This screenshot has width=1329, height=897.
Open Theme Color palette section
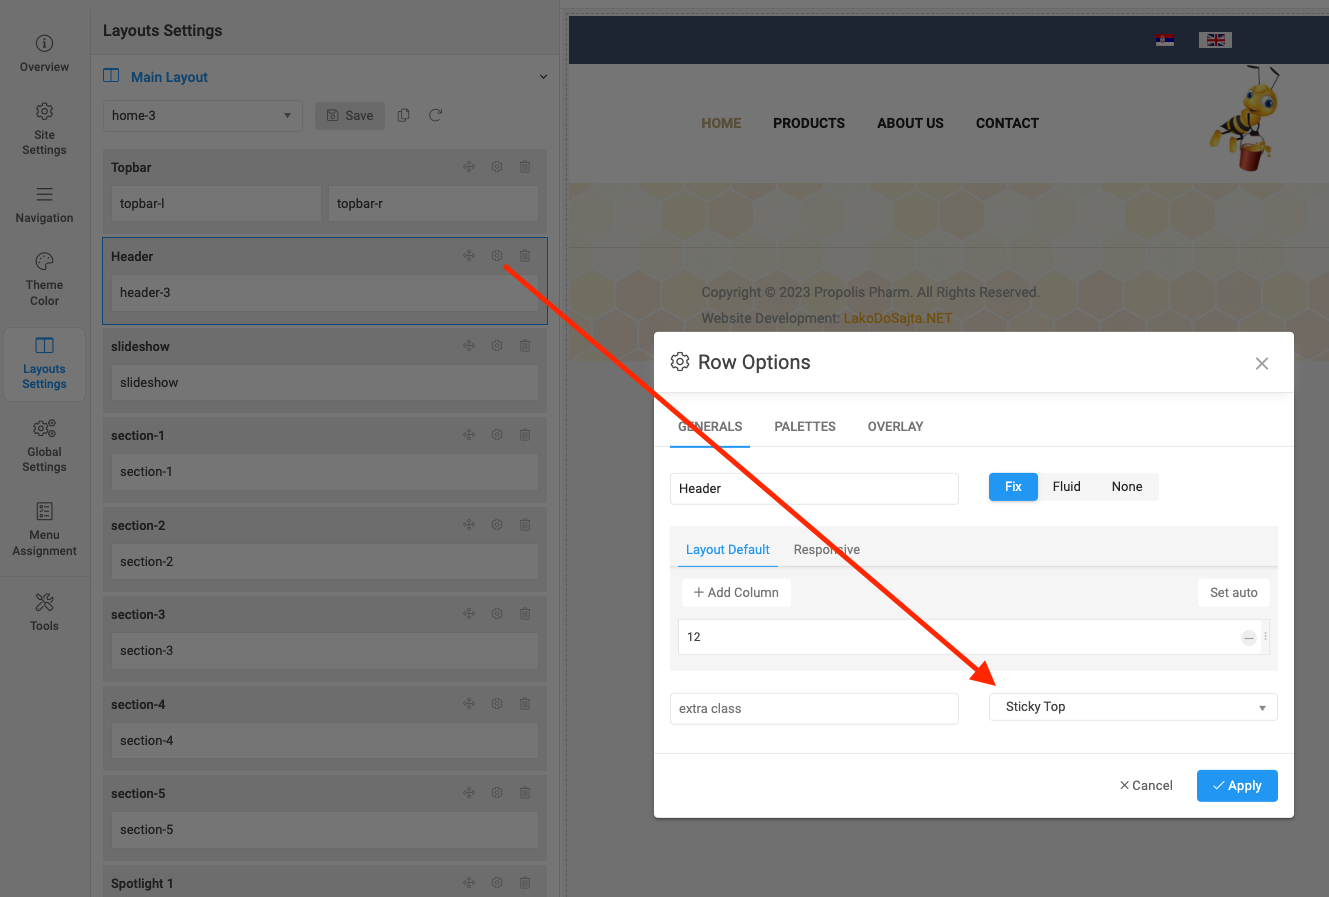point(44,279)
